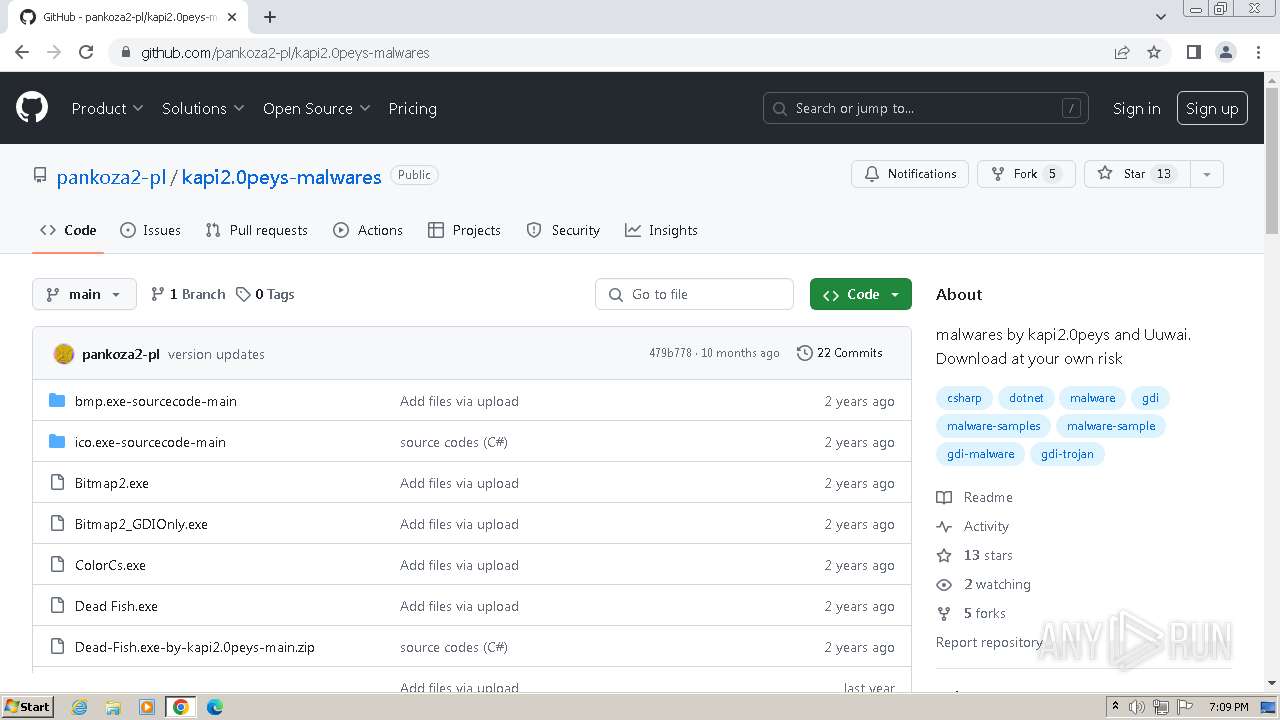
Task: Switch to the Projects tab
Action: [464, 230]
